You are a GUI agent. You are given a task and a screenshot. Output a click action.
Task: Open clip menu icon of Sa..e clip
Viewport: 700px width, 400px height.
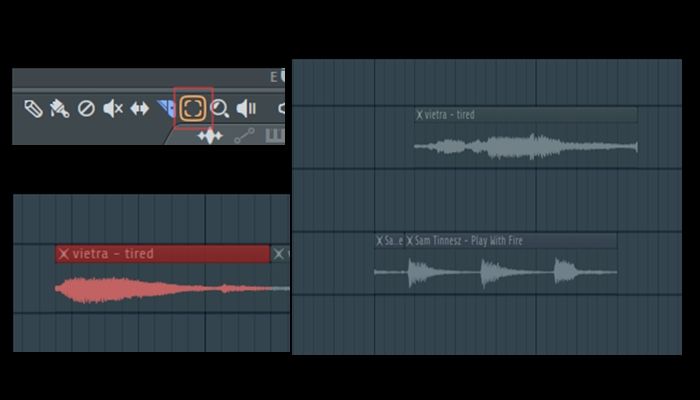pyautogui.click(x=379, y=241)
